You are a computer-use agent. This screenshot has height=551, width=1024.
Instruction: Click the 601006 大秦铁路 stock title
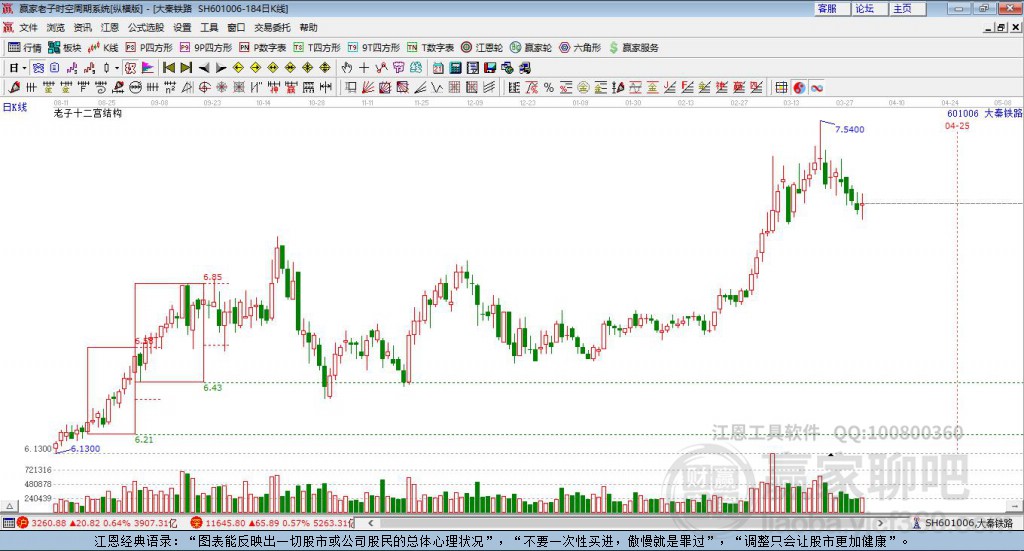coord(984,114)
